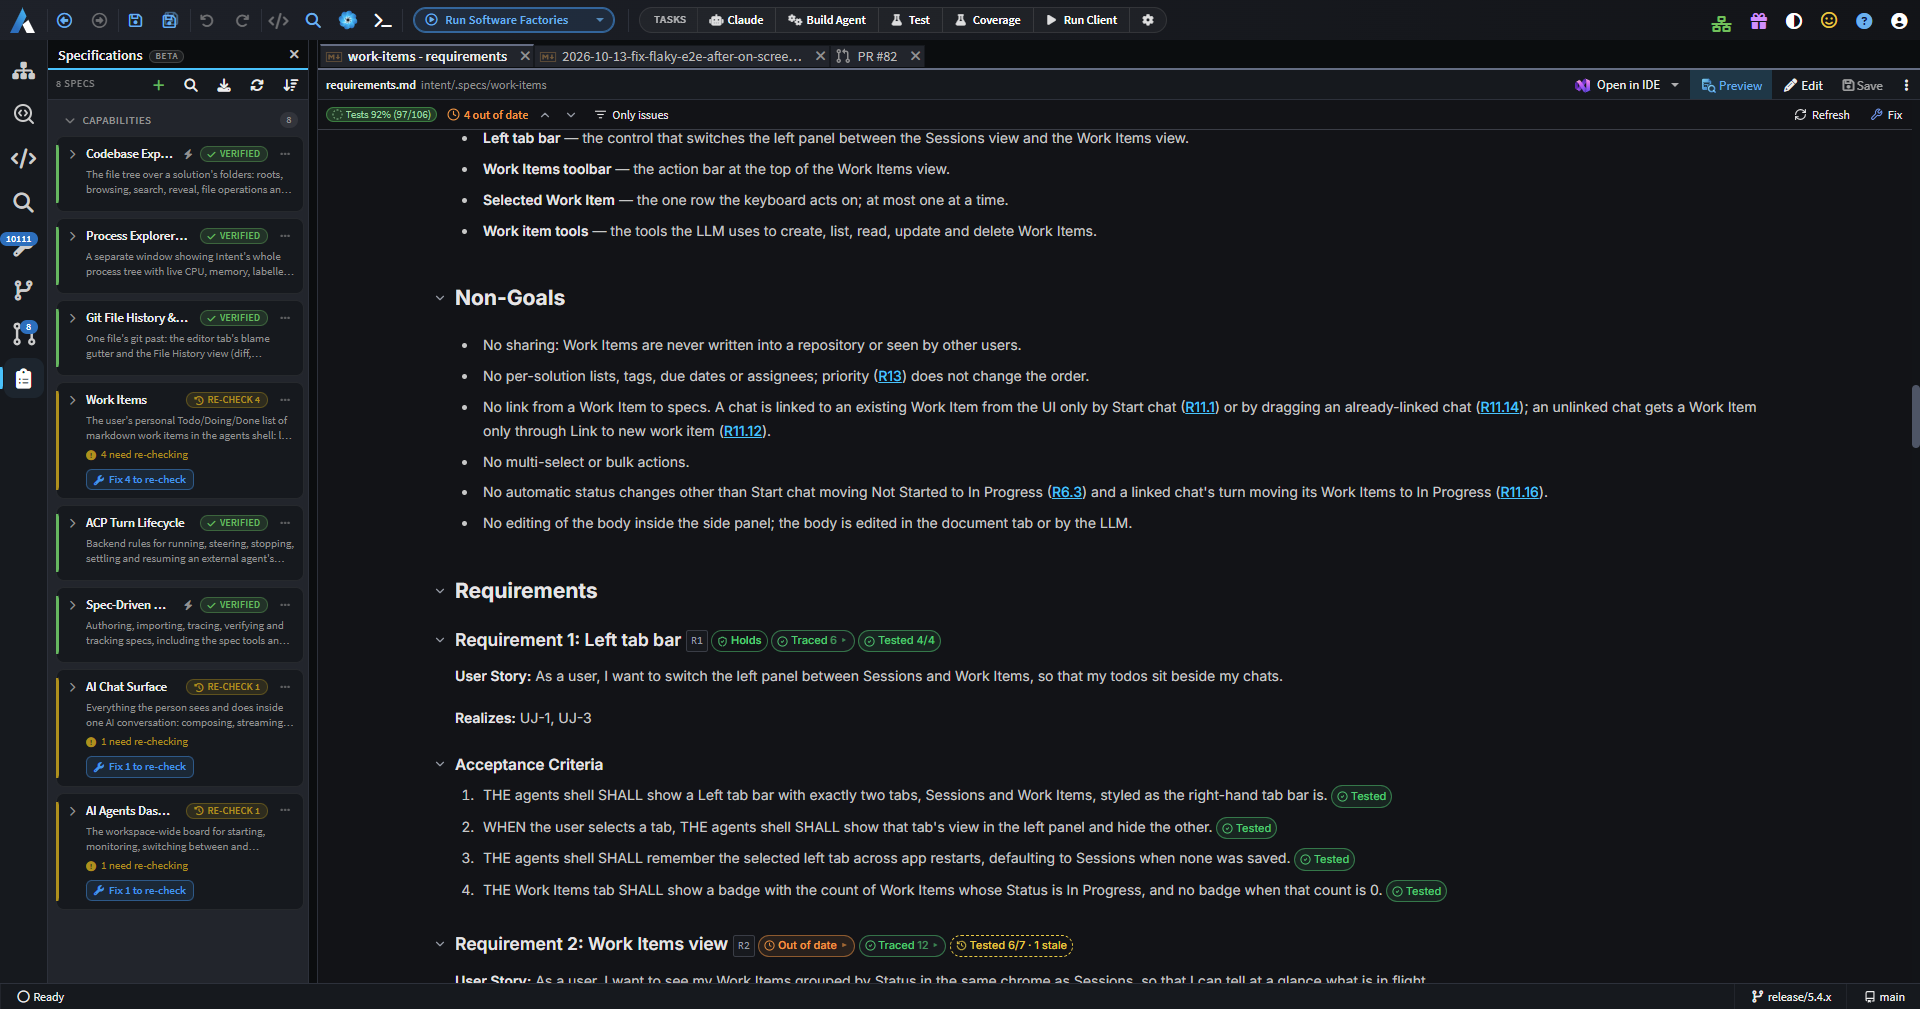Follow the R13 link in Non-Goals
Viewport: 1920px width, 1009px height.
pos(890,377)
